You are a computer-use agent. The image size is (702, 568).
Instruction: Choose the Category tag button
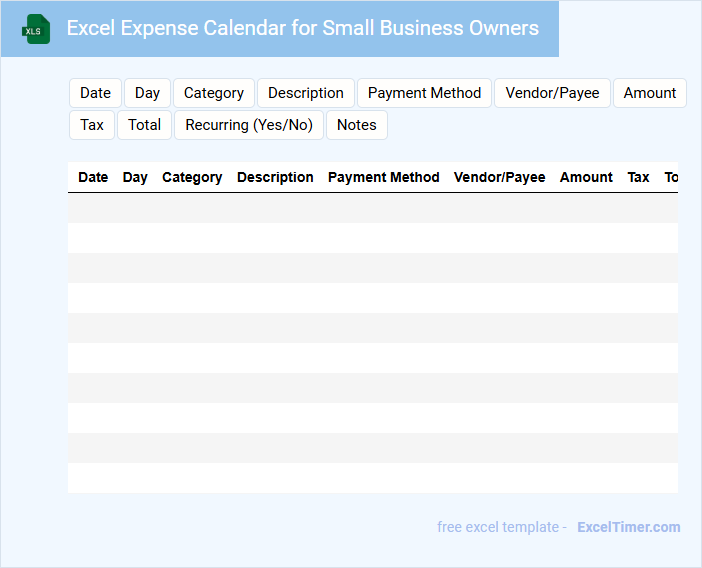(214, 93)
